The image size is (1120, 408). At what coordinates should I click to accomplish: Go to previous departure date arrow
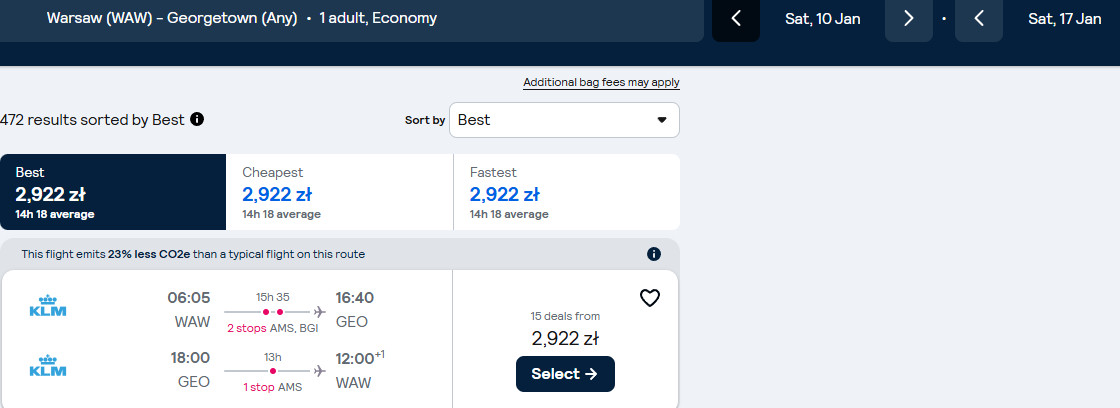[736, 19]
